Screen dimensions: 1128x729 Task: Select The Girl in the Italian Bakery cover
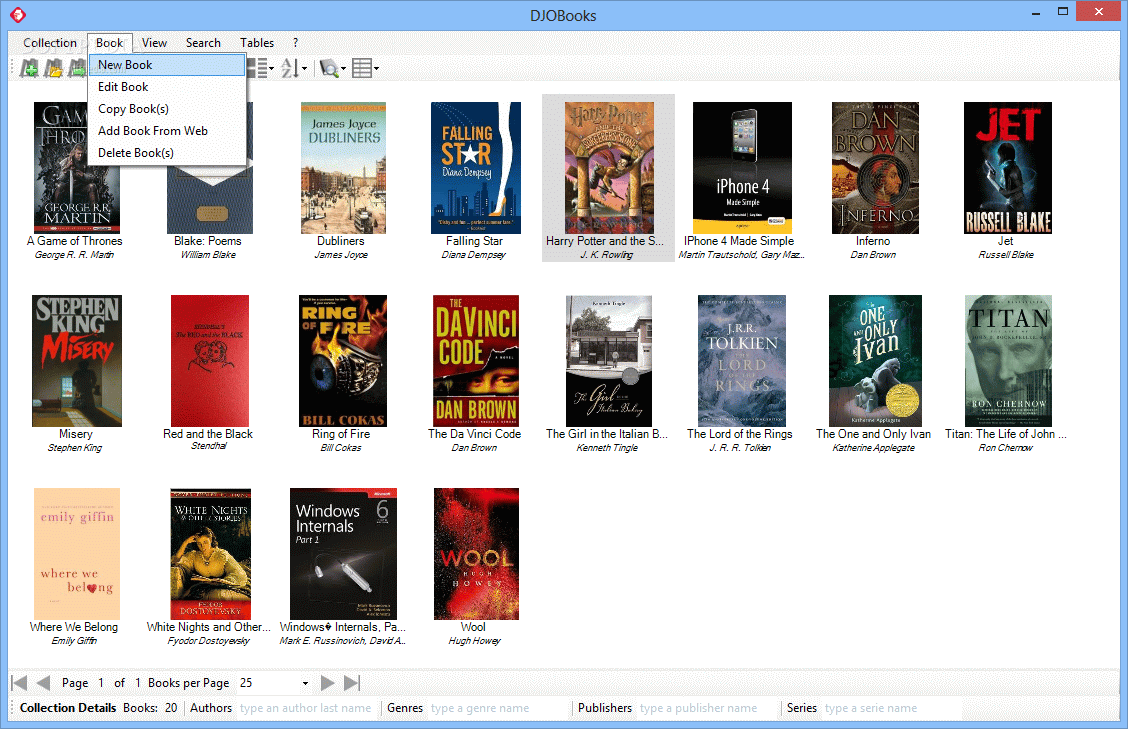(609, 361)
